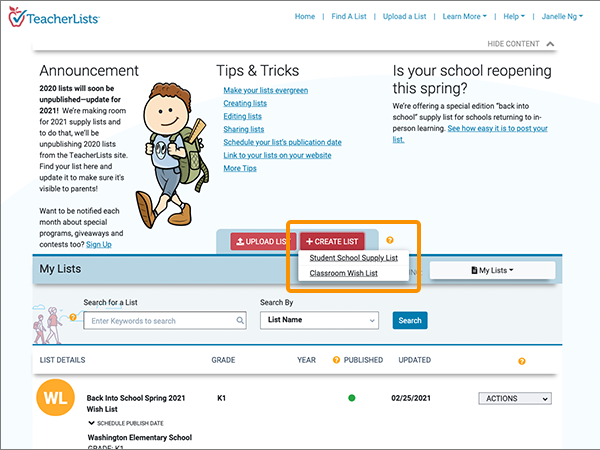
Task: Click the List Details column header
Action: pyautogui.click(x=62, y=360)
